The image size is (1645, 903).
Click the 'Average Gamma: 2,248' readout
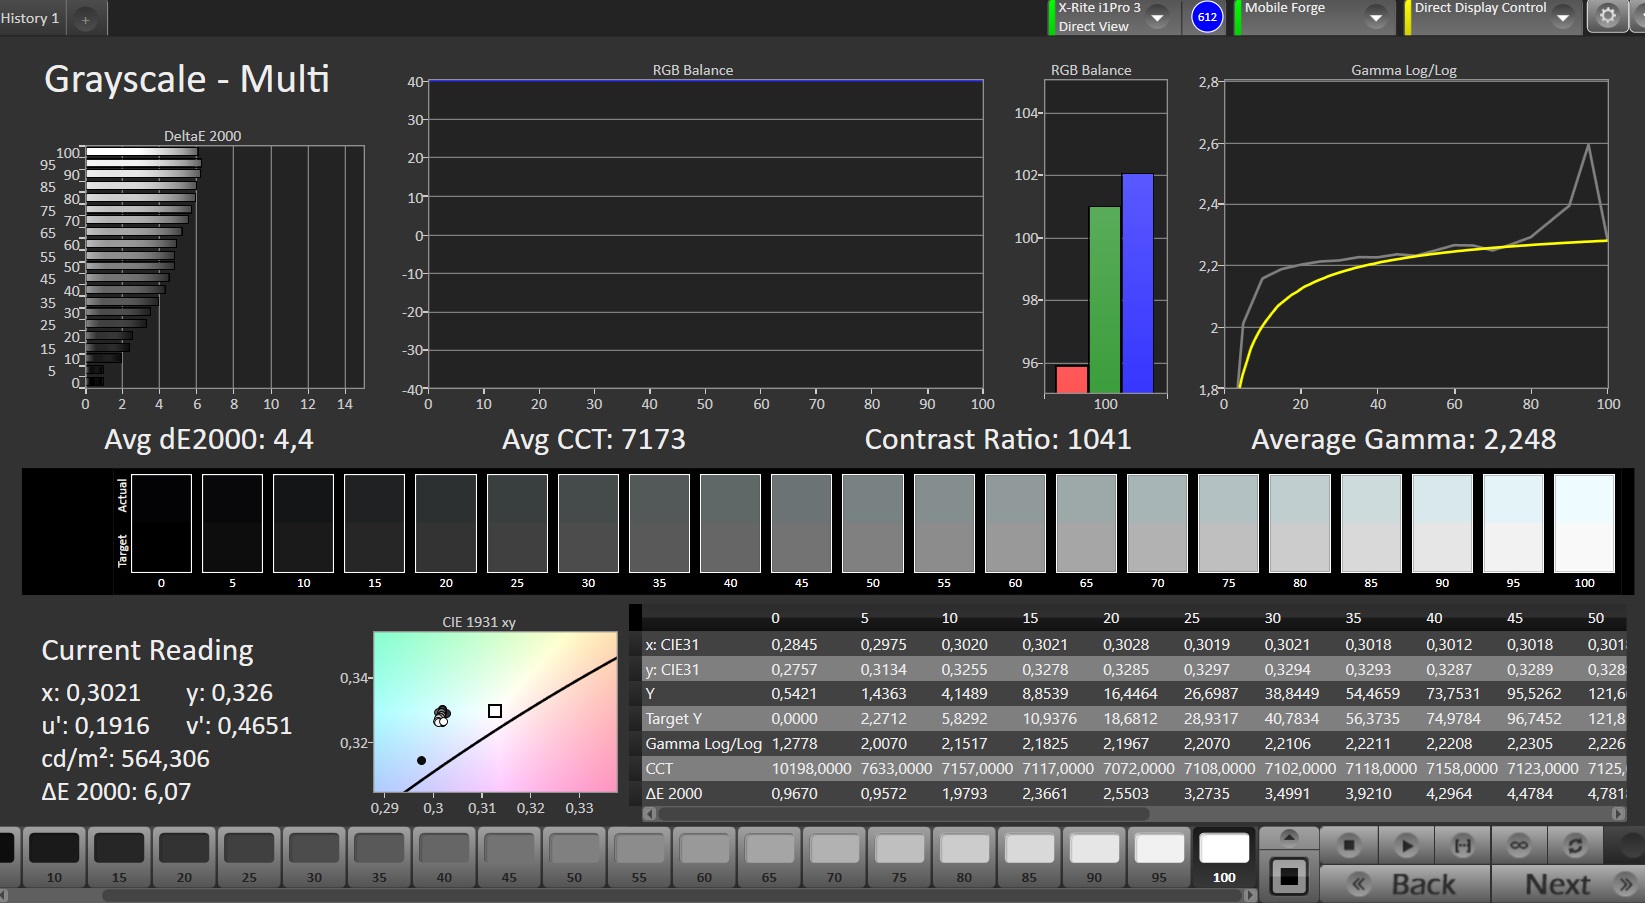[x=1404, y=440]
